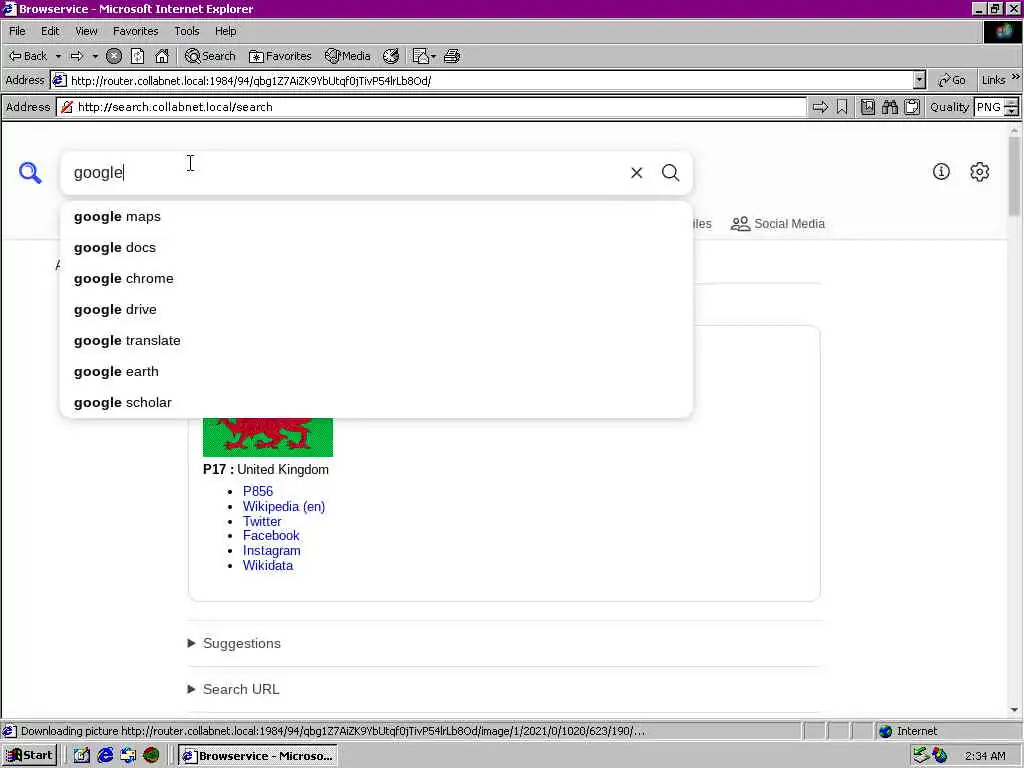Click the blue magnifier logo
The height and width of the screenshot is (768, 1024).
click(30, 172)
